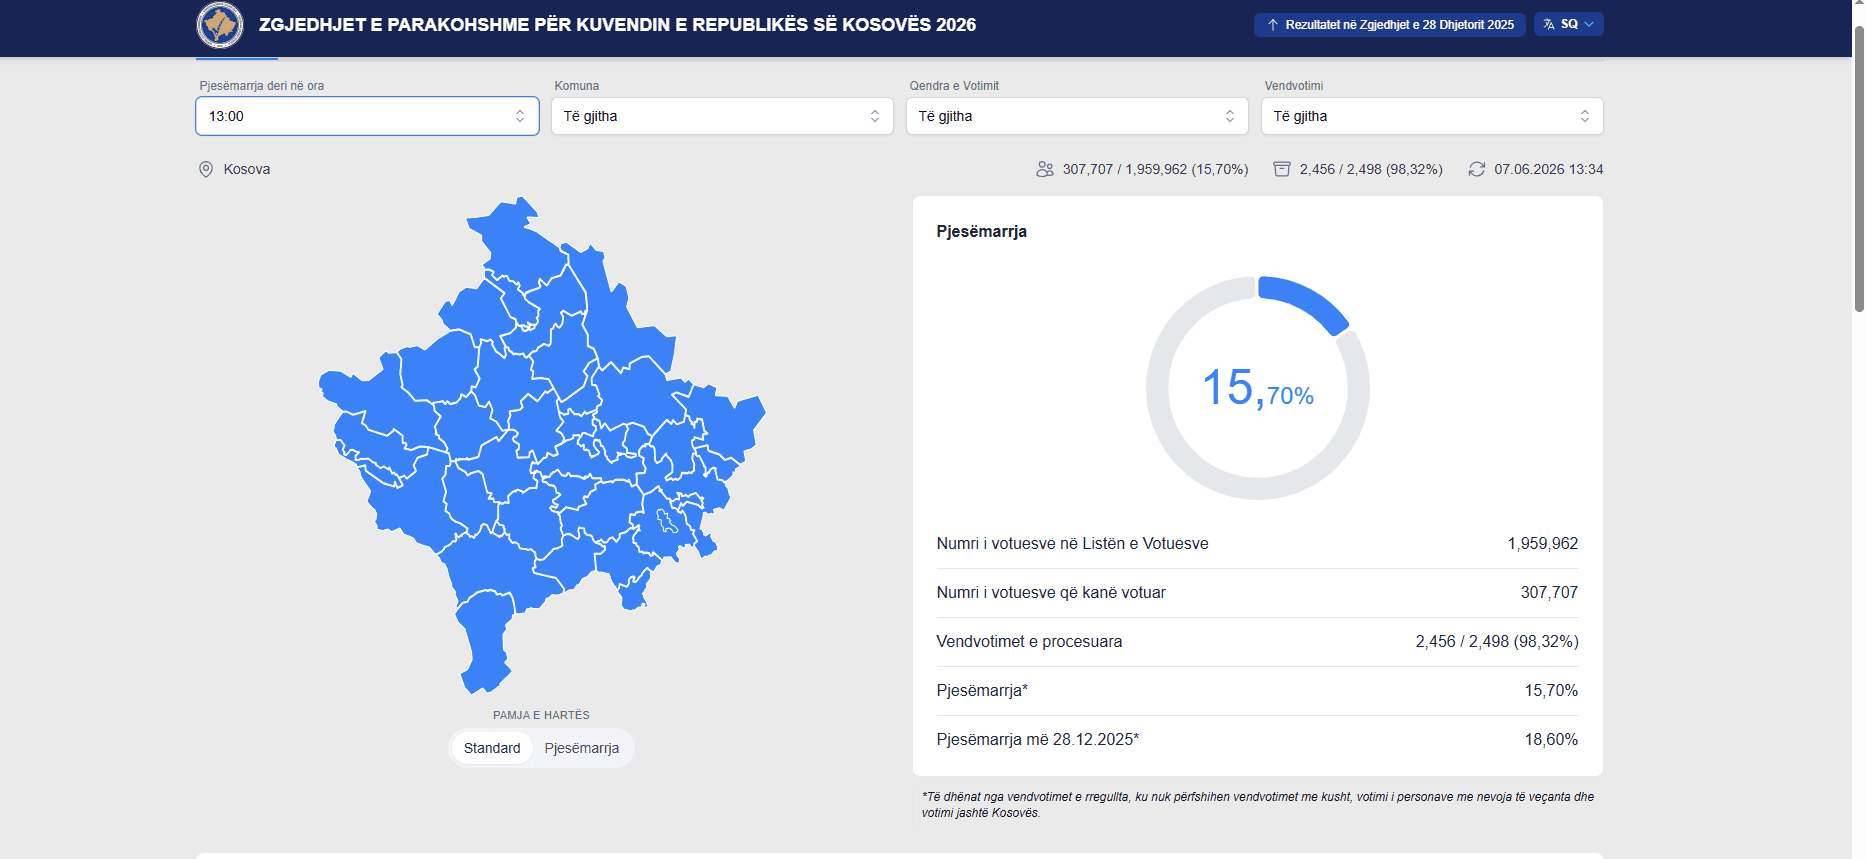This screenshot has height=859, width=1867.
Task: Click the up-down arrows in the Vendvotimi field
Action: (1585, 116)
